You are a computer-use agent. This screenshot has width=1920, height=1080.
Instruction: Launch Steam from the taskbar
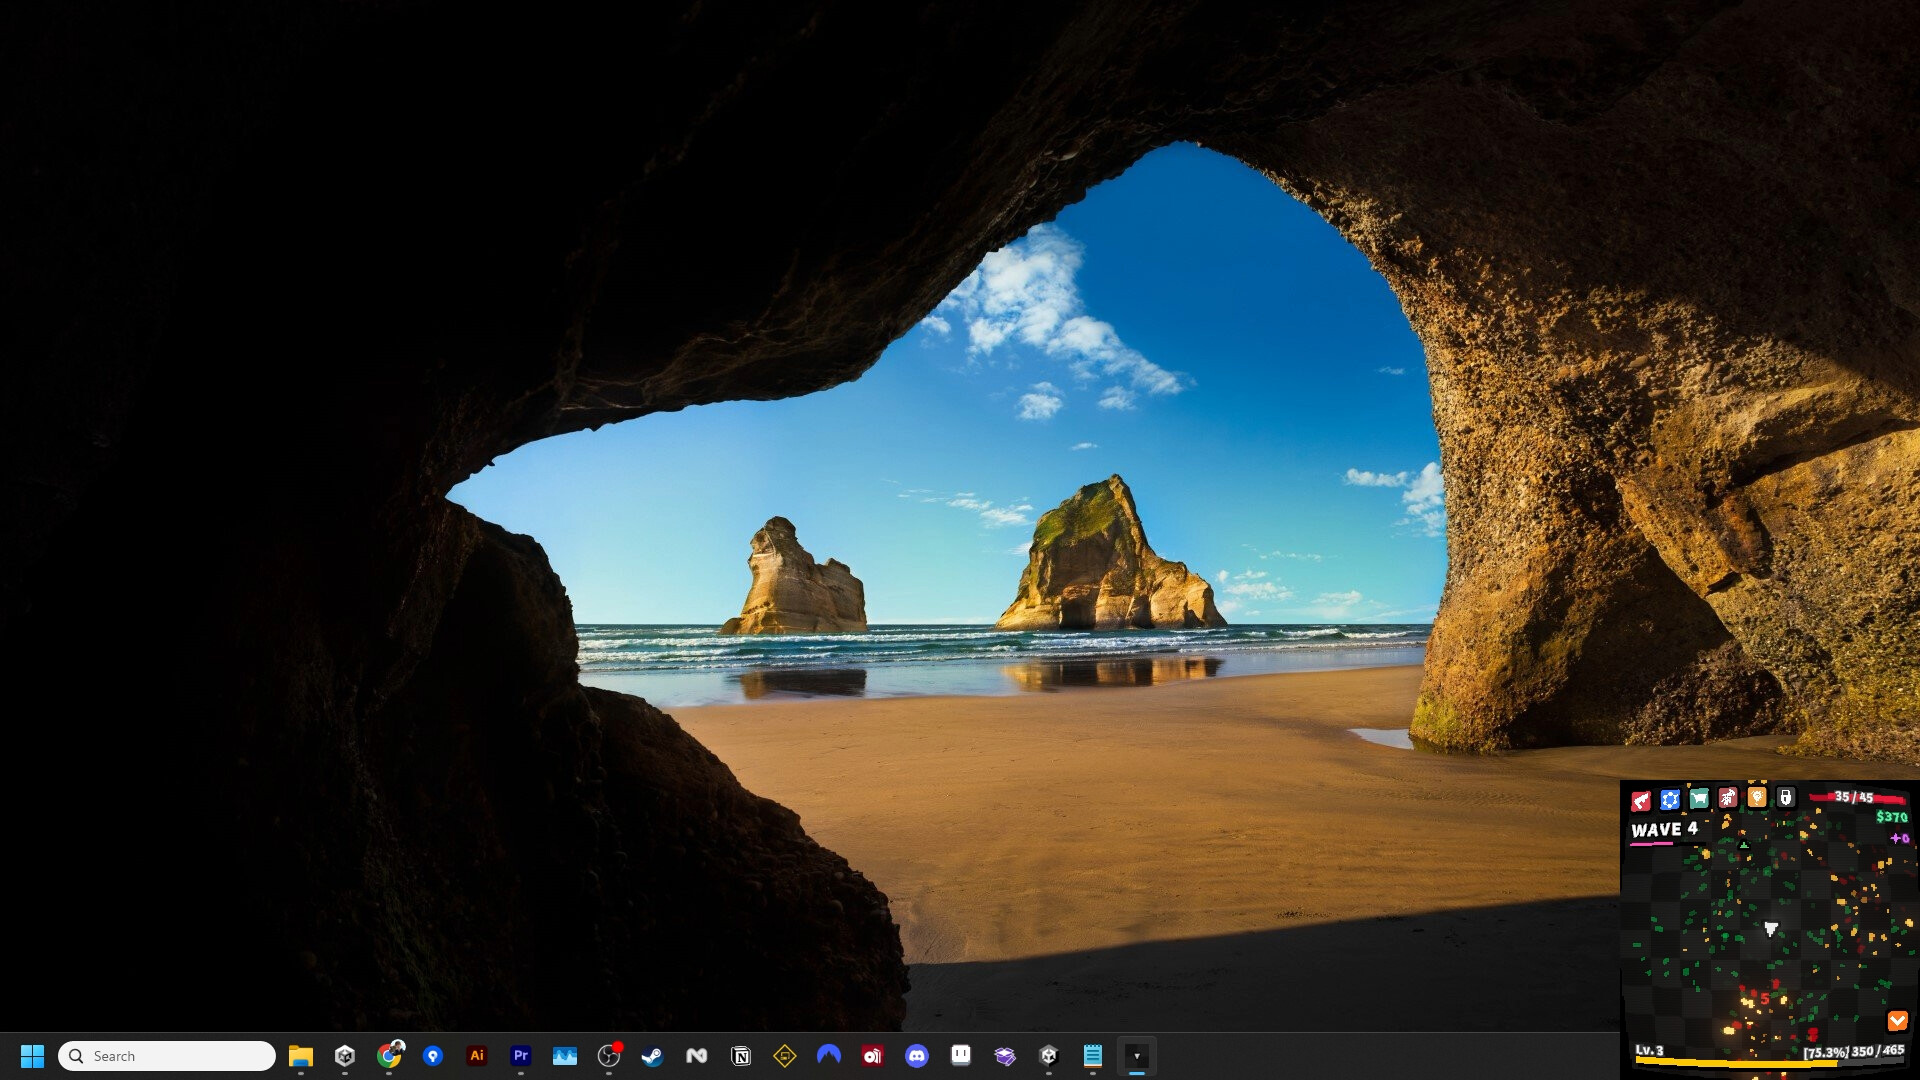(652, 1055)
